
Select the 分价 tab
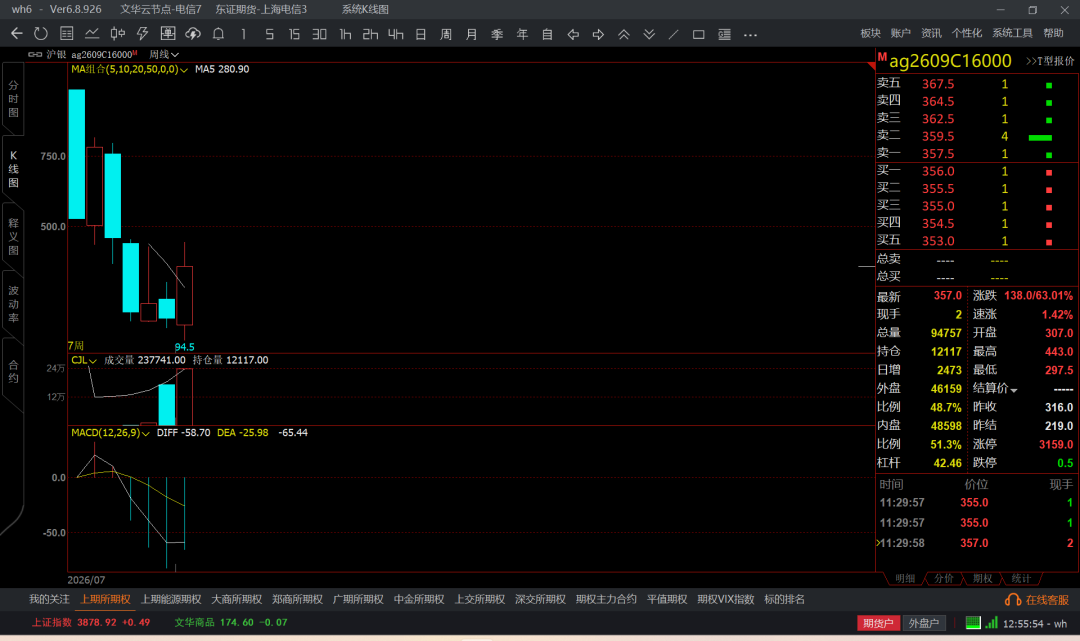click(x=944, y=578)
